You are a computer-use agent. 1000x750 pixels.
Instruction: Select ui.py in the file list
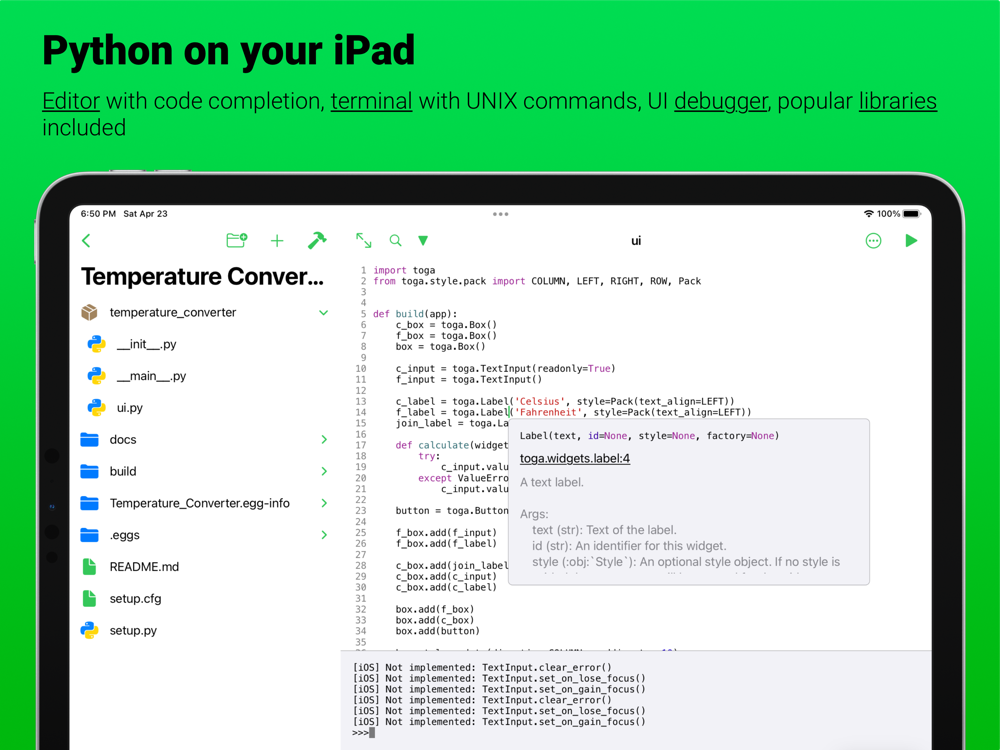(x=129, y=408)
